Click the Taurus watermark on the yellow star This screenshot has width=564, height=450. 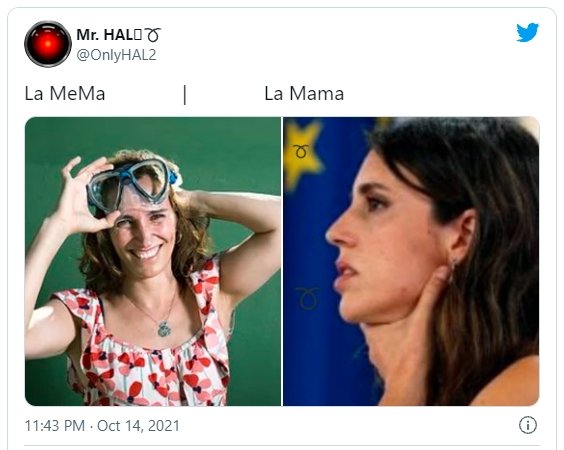301,151
